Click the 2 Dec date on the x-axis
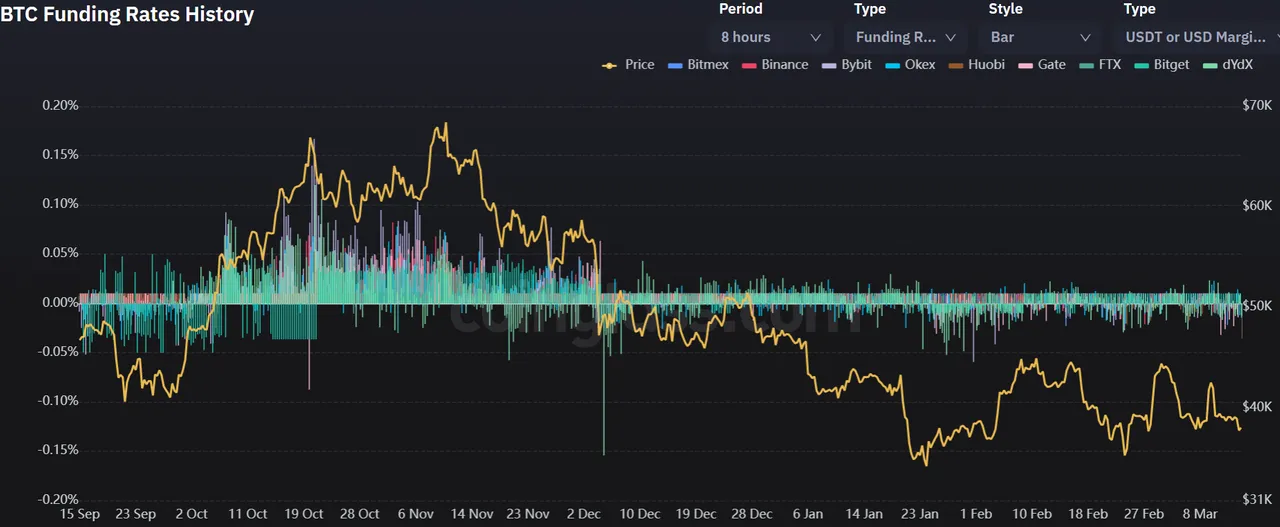The image size is (1280, 527). click(584, 514)
